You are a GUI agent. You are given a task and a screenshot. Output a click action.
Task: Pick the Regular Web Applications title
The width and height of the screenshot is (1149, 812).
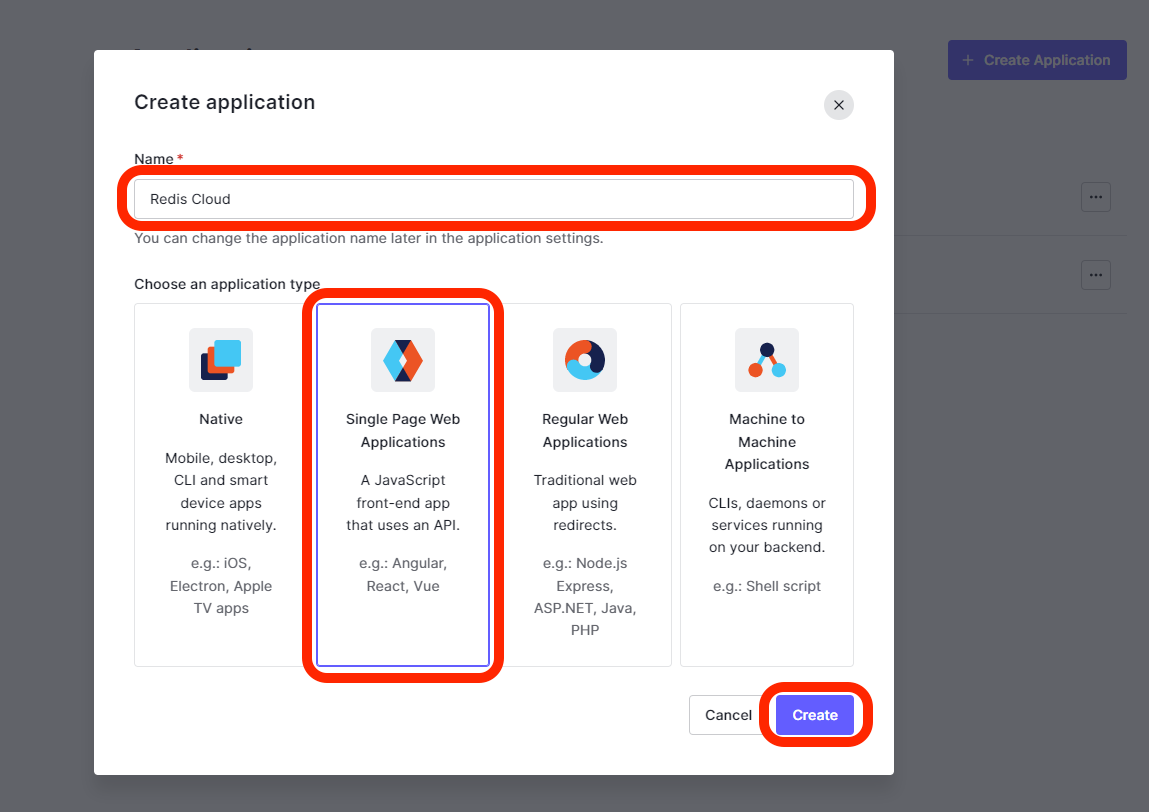point(585,431)
